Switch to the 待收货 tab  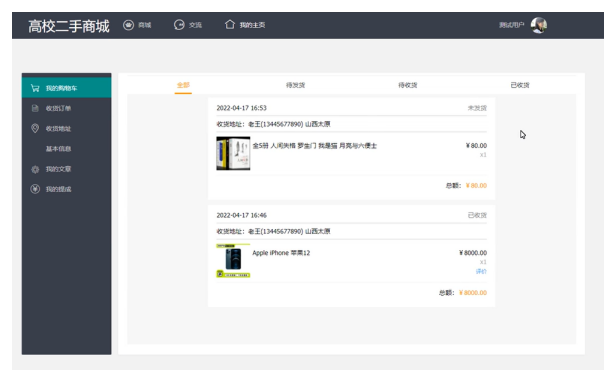(408, 85)
